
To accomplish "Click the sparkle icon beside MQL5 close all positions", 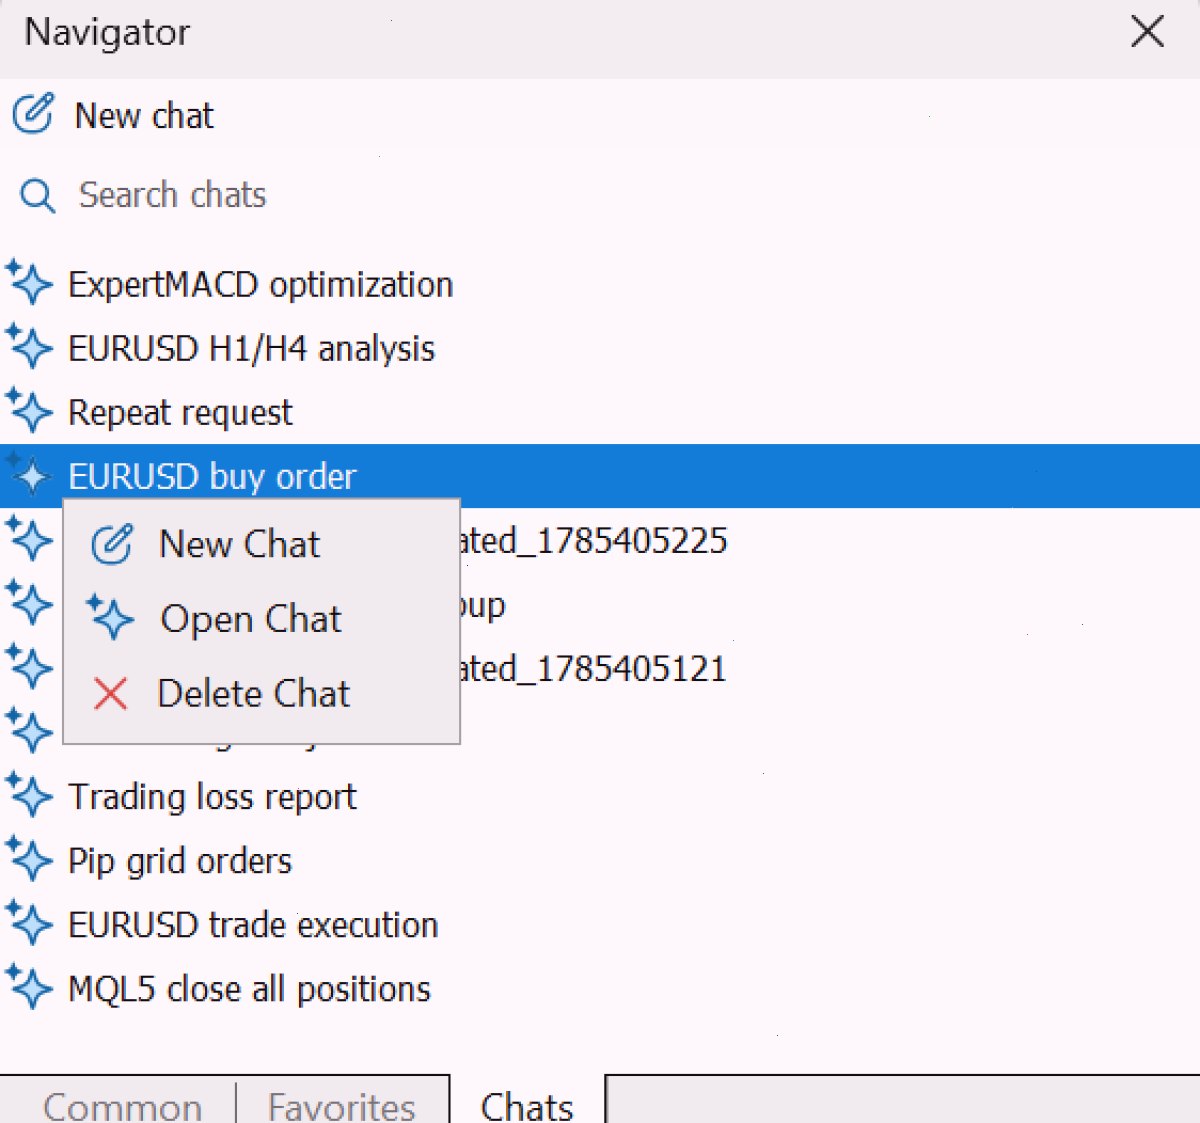I will tap(29, 987).
